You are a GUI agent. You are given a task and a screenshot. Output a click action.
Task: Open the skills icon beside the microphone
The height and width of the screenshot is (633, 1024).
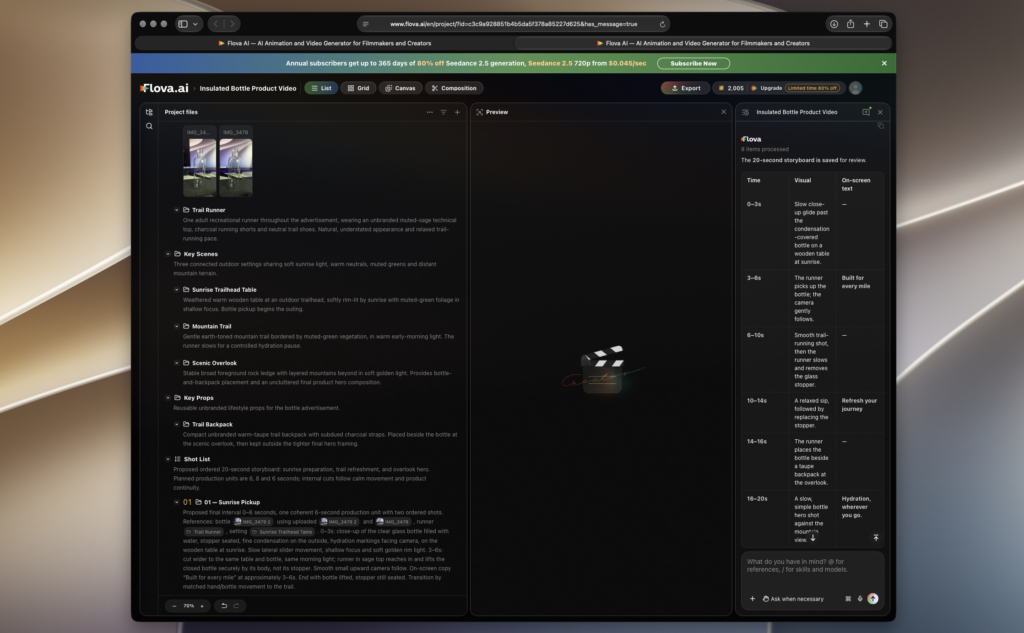click(x=848, y=598)
